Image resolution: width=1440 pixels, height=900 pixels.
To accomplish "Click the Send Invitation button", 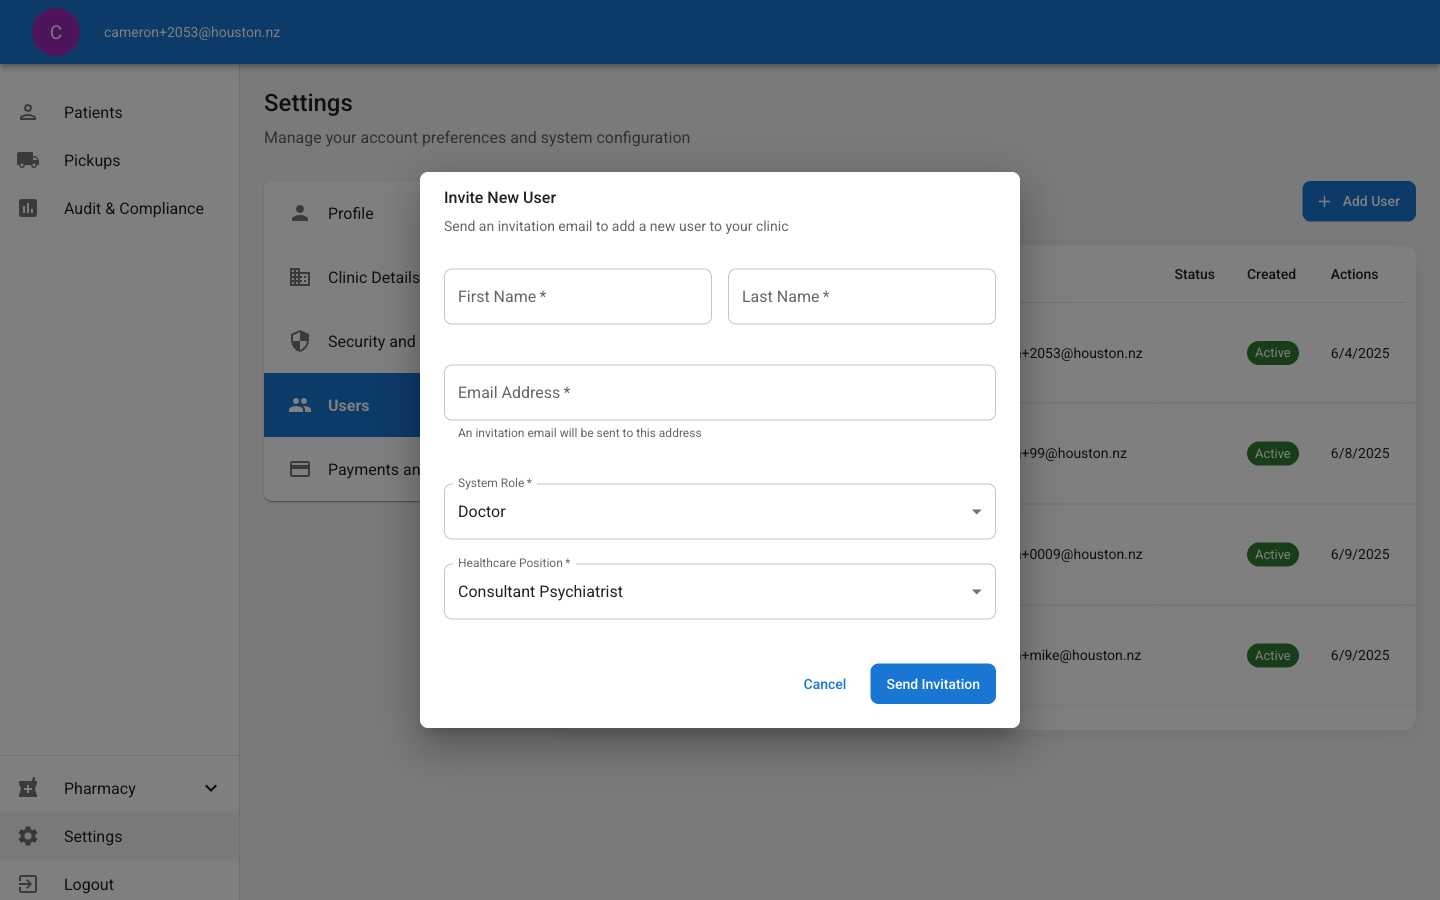I will pos(933,684).
